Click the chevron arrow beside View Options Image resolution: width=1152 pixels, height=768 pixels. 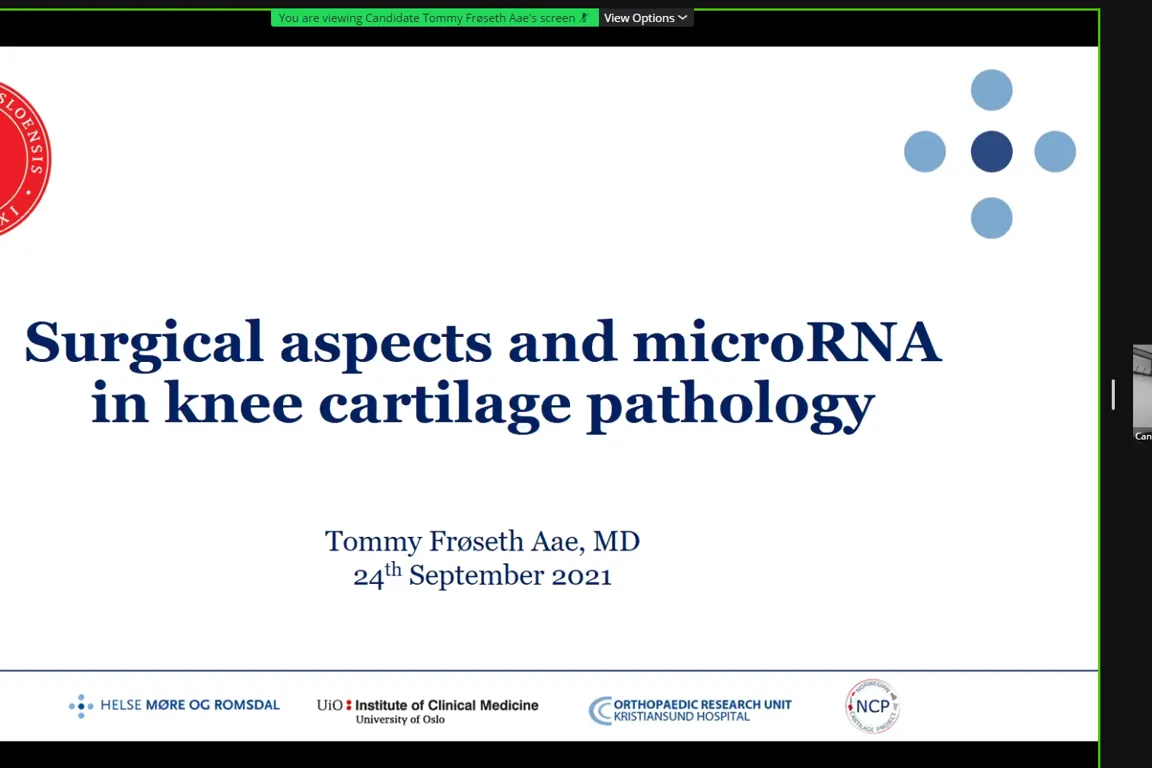coord(683,18)
